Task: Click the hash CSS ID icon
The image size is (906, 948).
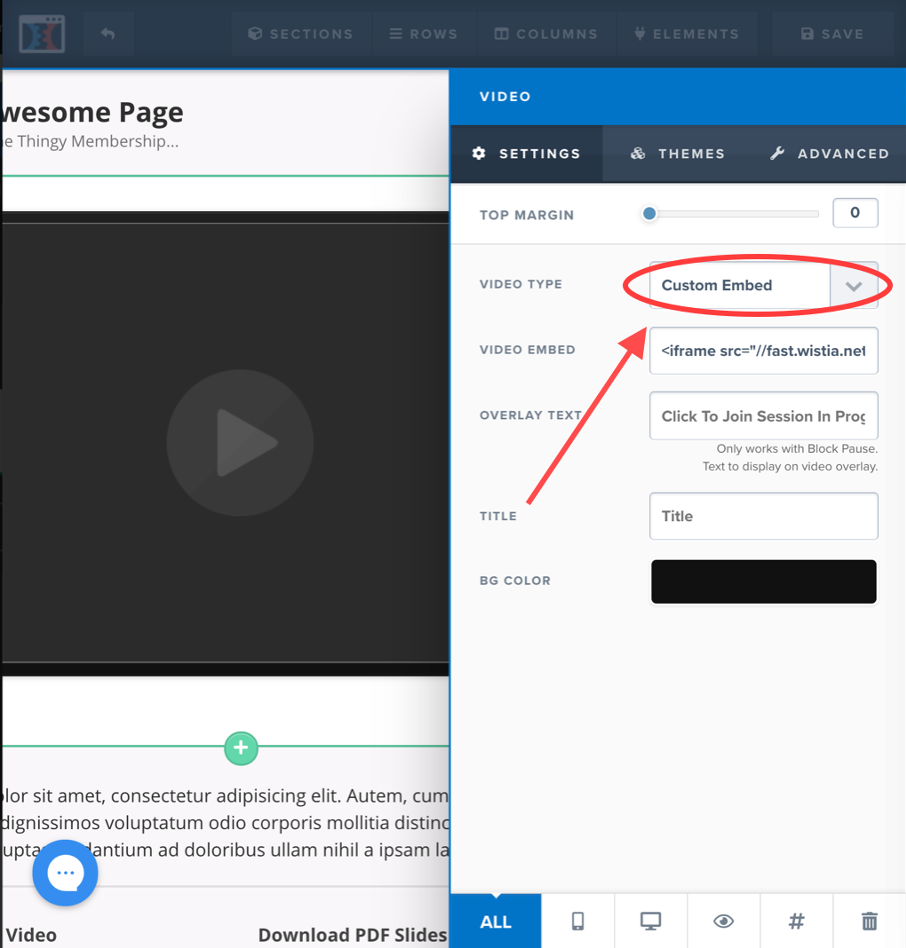Action: [797, 921]
